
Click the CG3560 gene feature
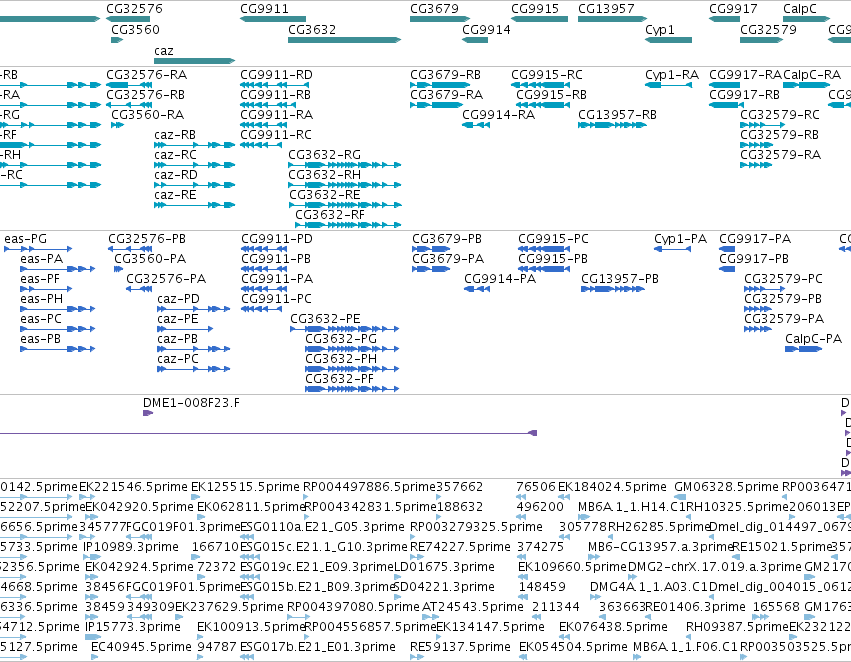pos(117,40)
